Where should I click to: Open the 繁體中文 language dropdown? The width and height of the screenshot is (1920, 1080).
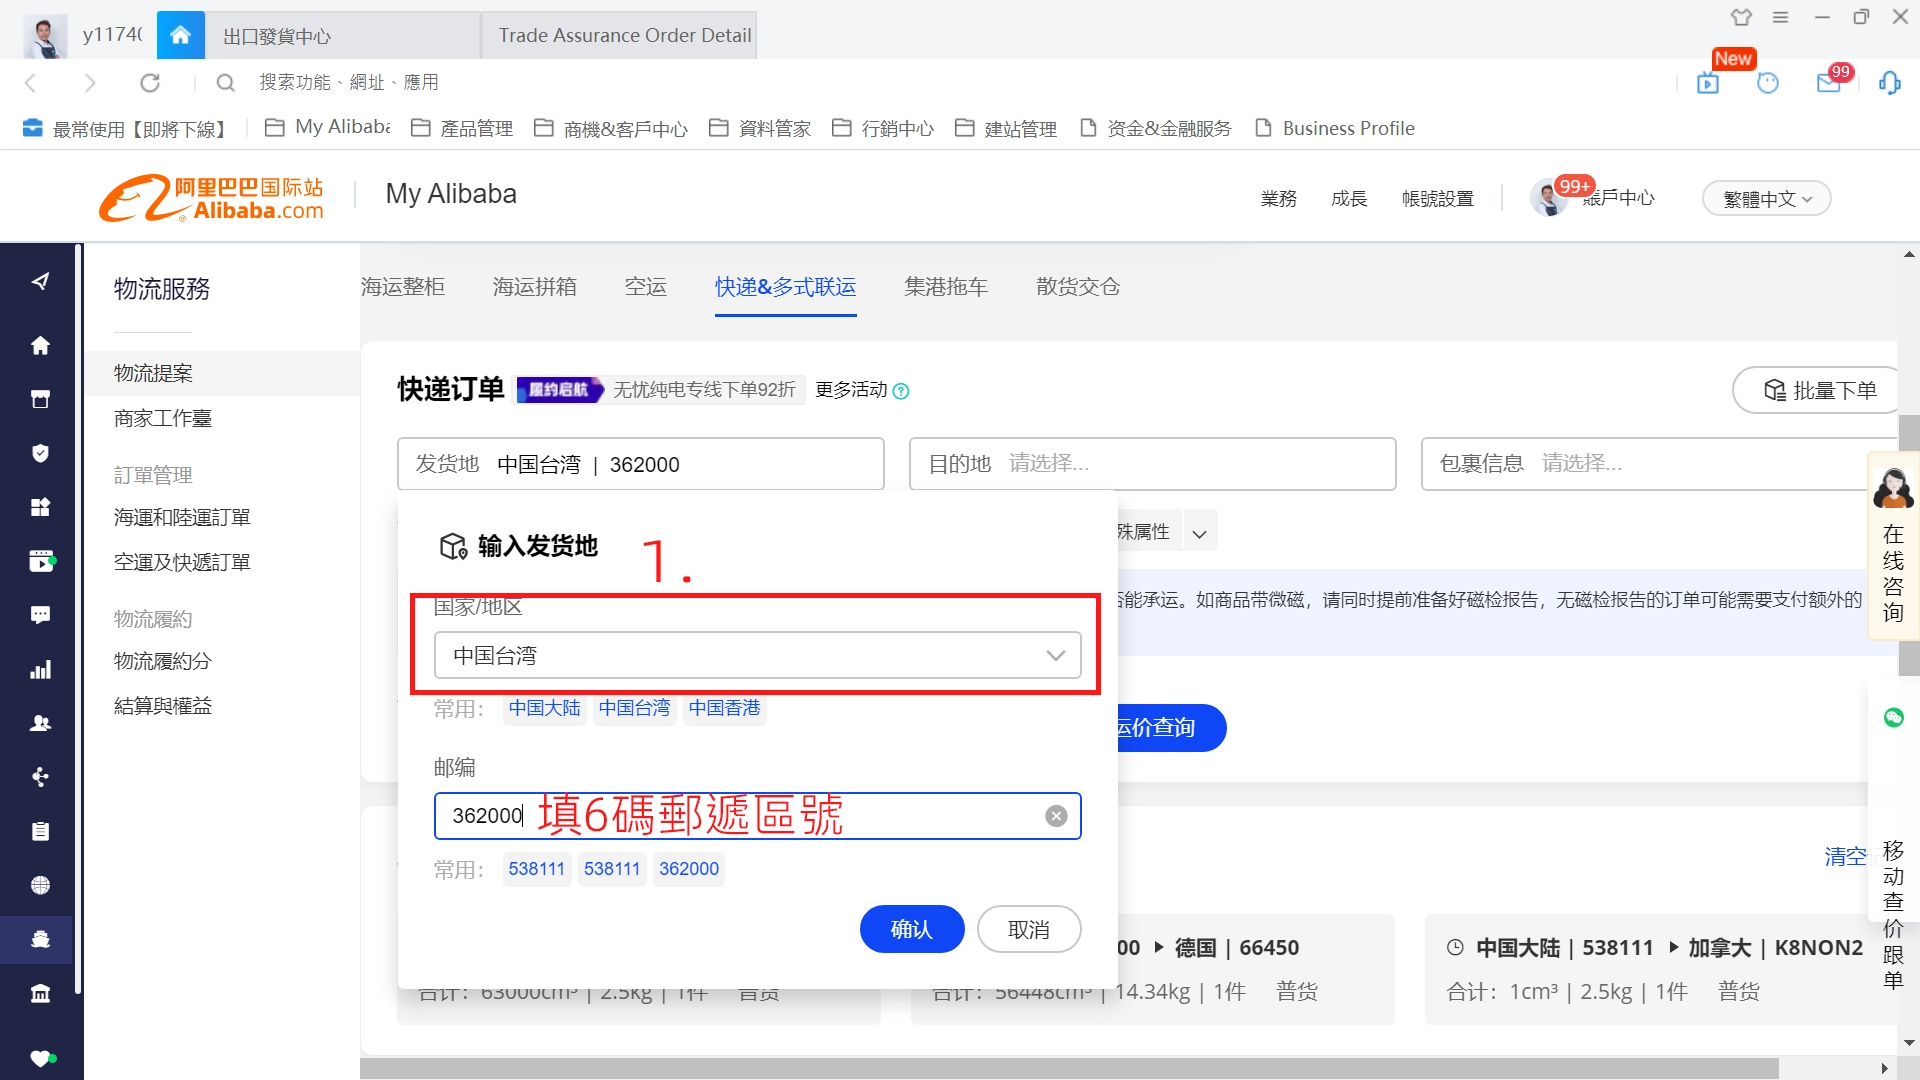point(1766,199)
